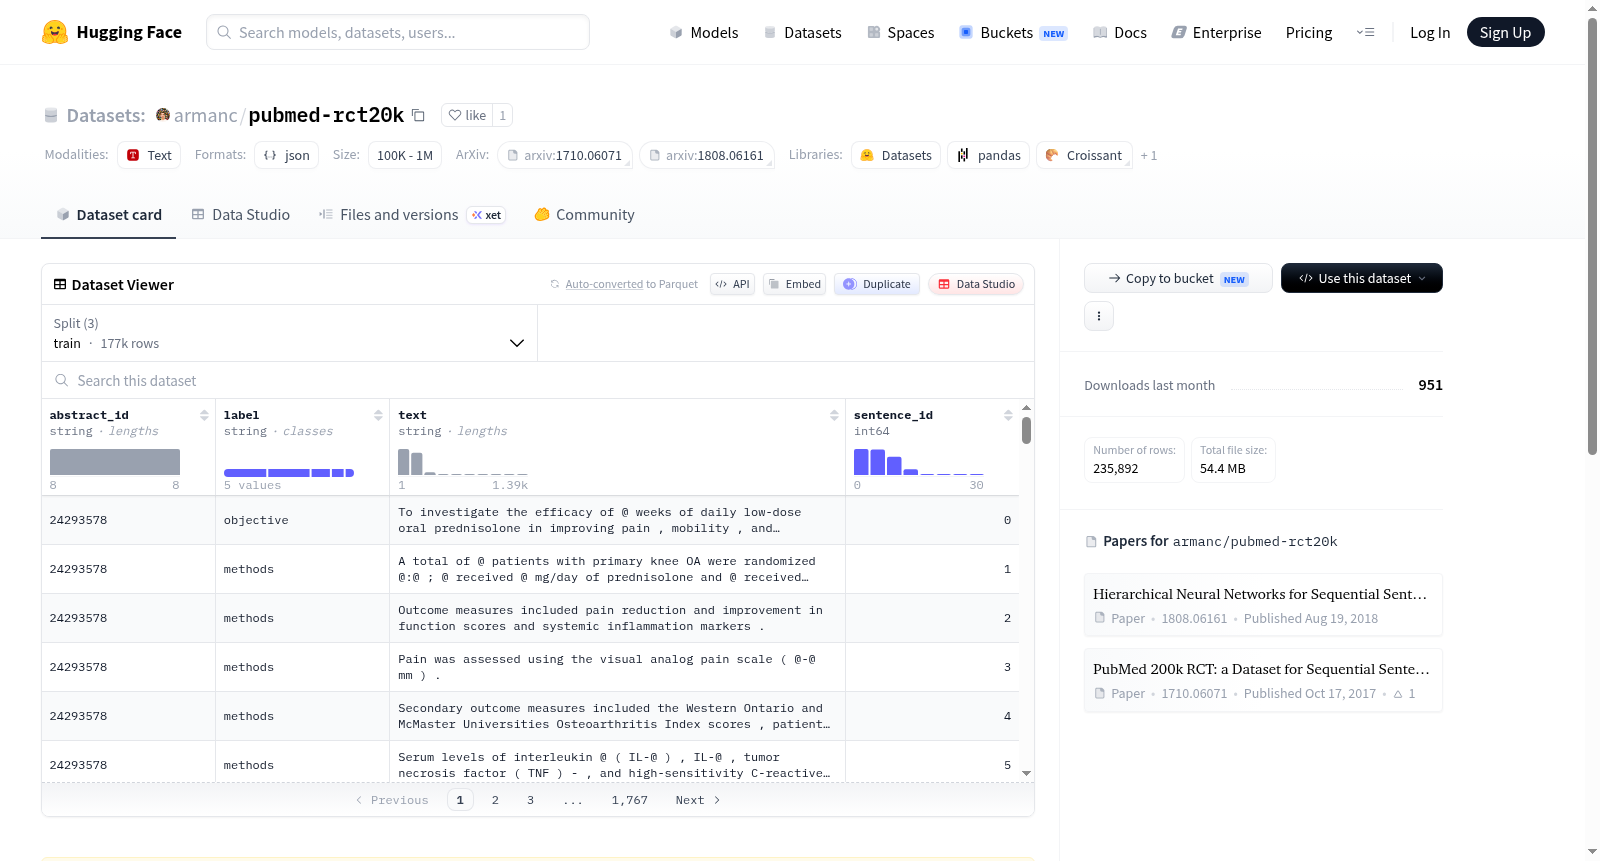Open the three-dot more options menu
Image resolution: width=1600 pixels, height=861 pixels.
click(x=1099, y=316)
